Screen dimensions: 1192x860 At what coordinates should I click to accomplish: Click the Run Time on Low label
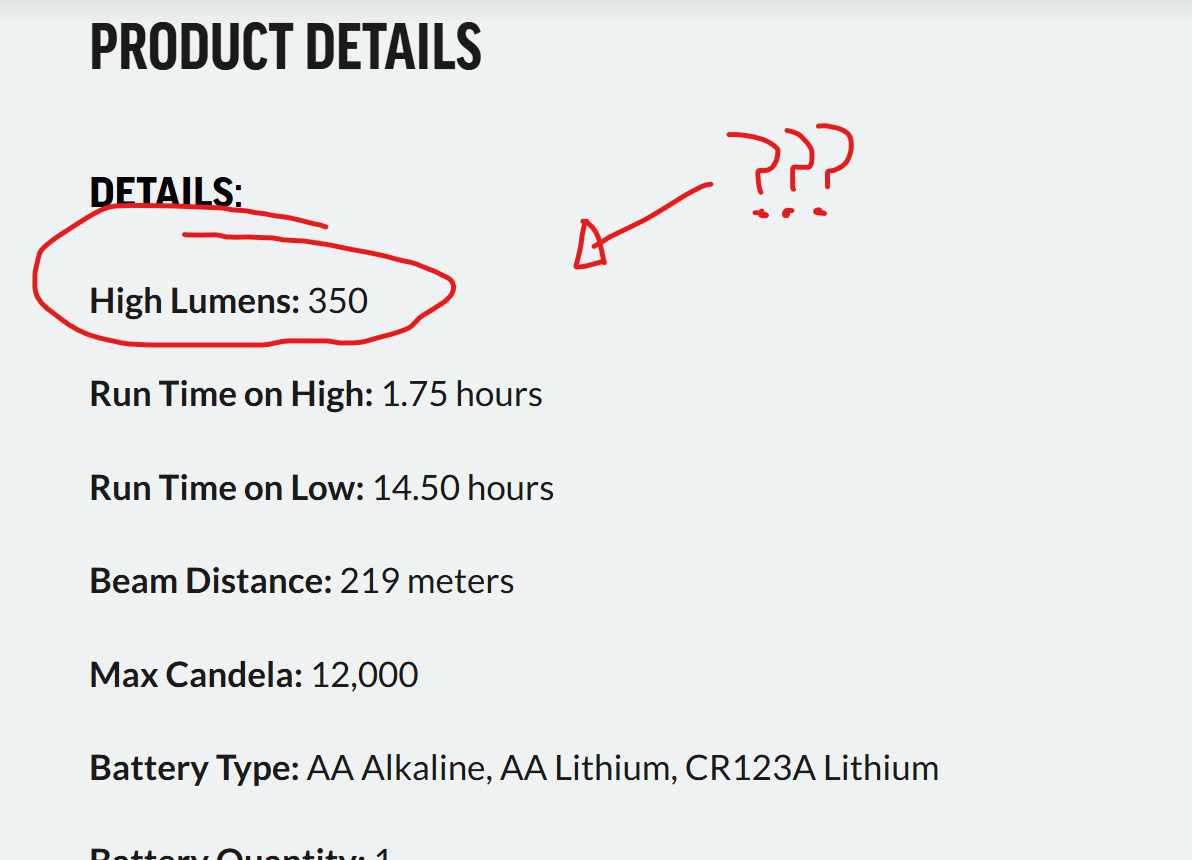pos(227,488)
